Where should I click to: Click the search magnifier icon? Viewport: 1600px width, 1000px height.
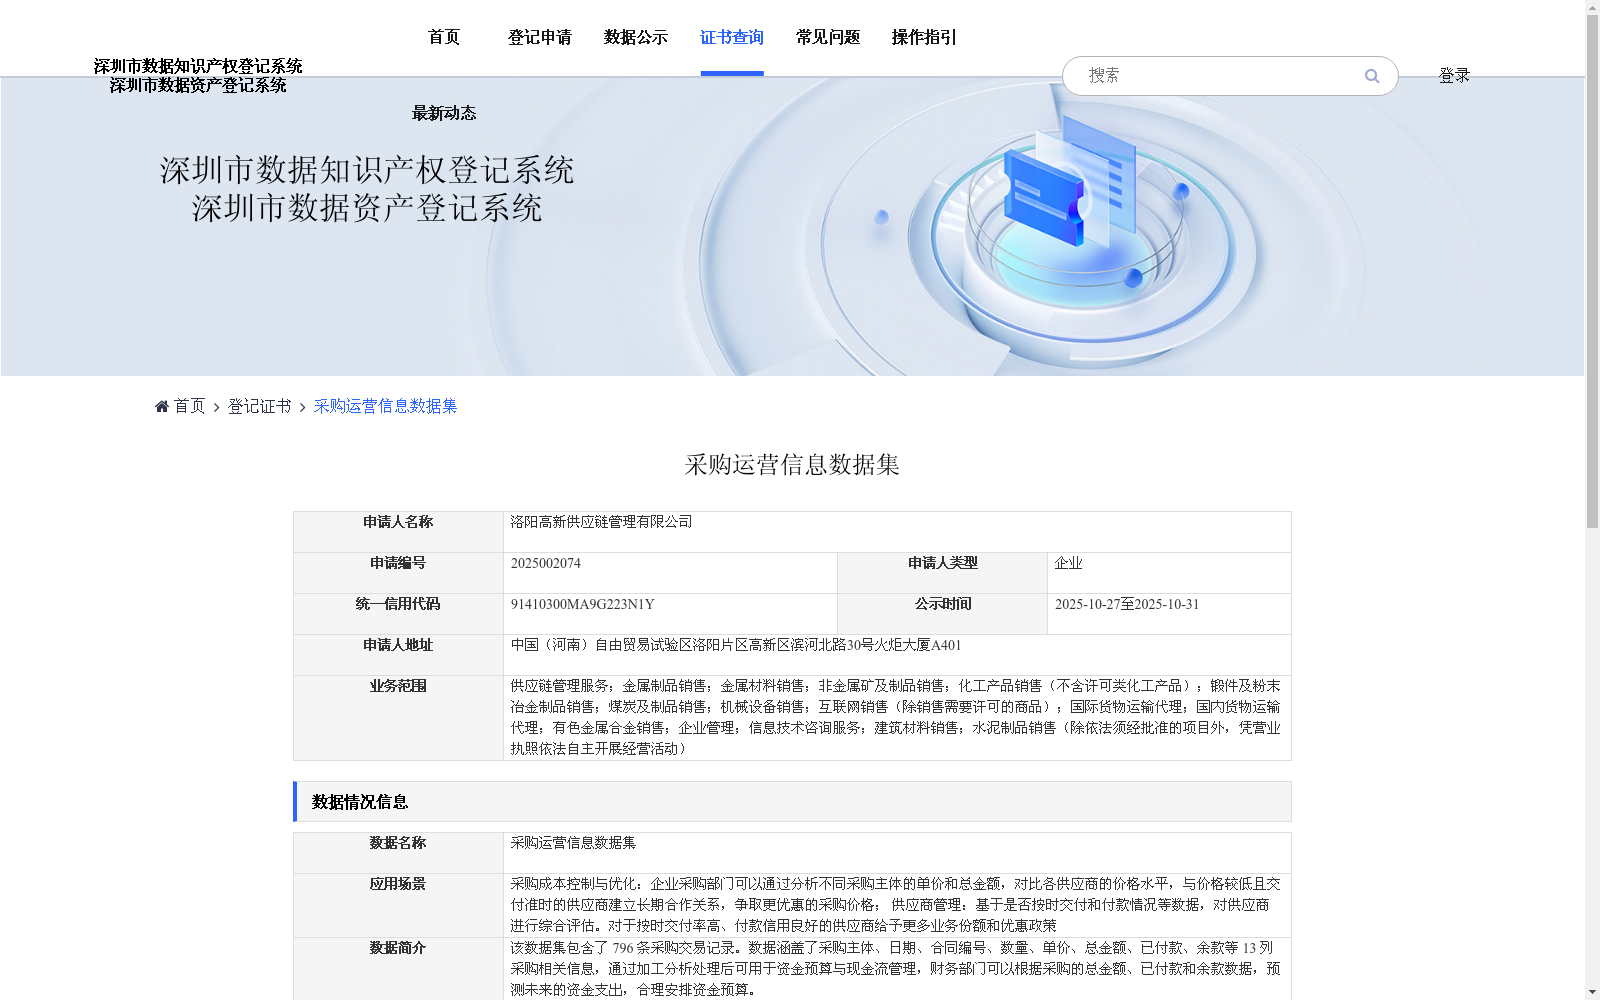tap(1372, 76)
